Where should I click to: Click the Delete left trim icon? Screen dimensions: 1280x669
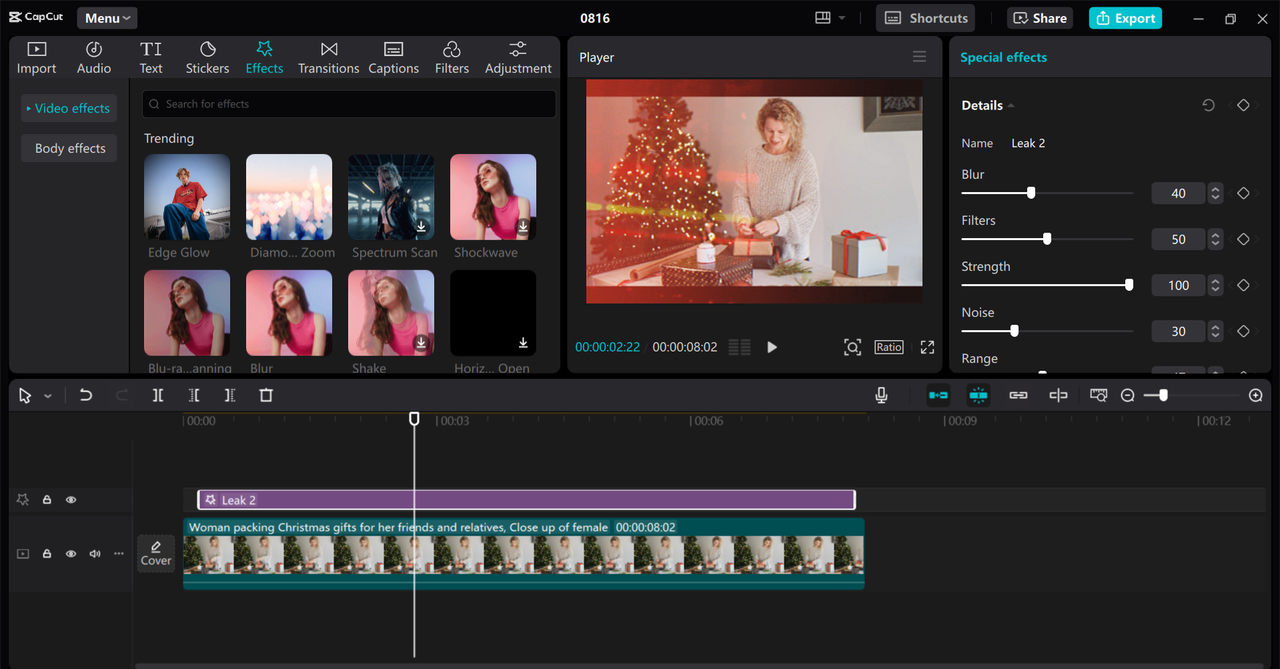(x=194, y=395)
